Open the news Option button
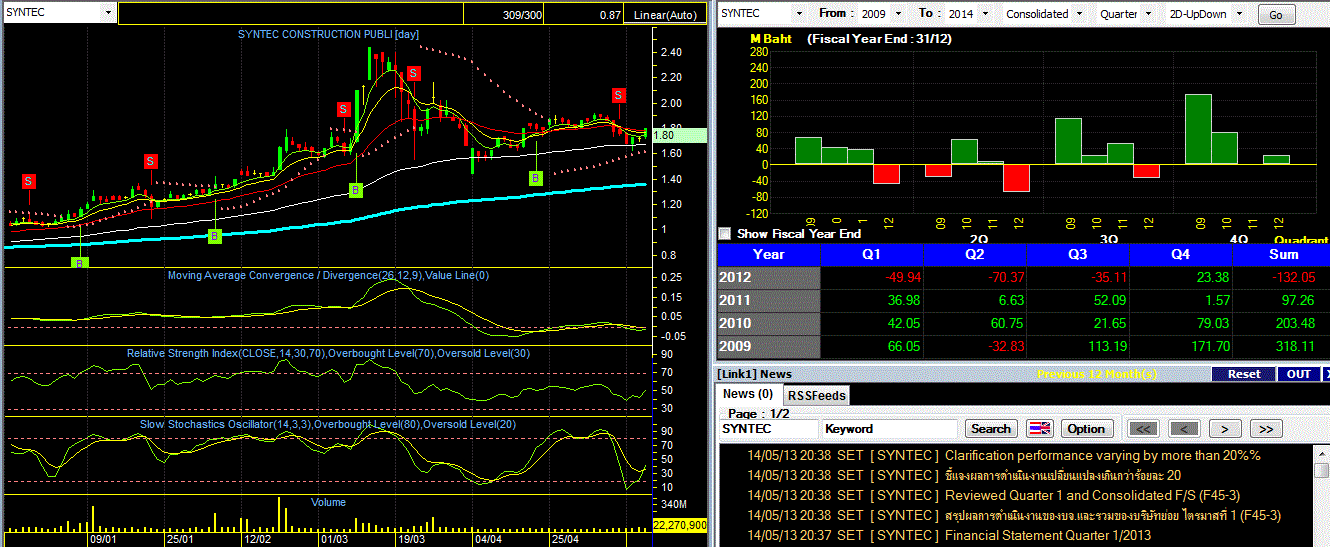Screen dimensions: 1330x547 [x=1086, y=428]
